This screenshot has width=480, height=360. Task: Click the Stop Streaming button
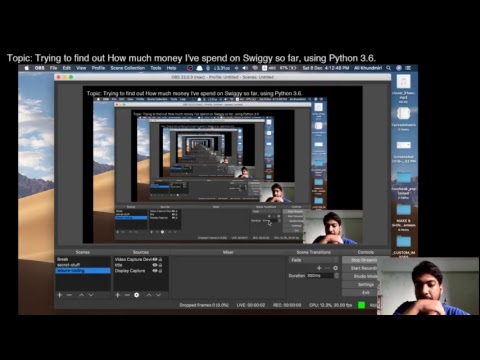pyautogui.click(x=360, y=260)
